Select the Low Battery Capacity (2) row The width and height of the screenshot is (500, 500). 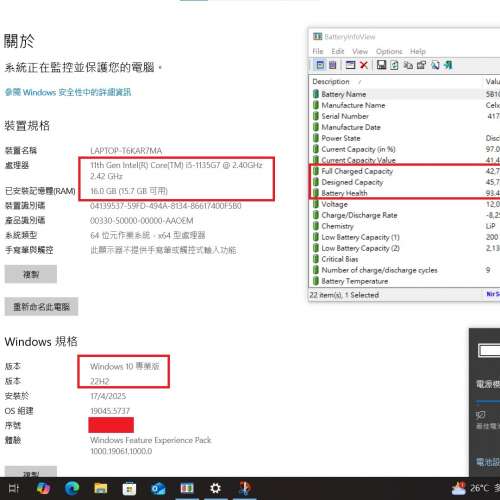405,248
